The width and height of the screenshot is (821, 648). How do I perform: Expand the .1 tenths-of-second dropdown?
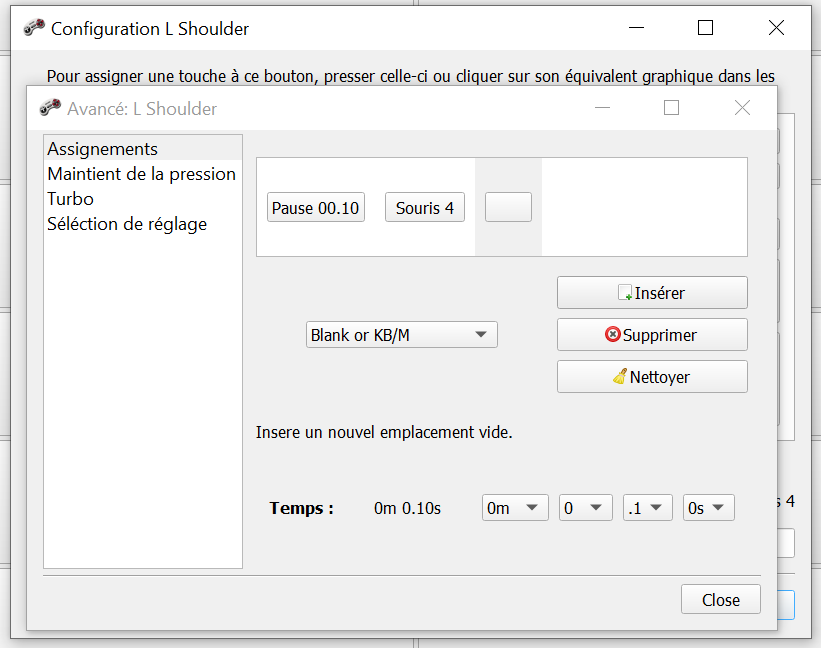pos(646,508)
